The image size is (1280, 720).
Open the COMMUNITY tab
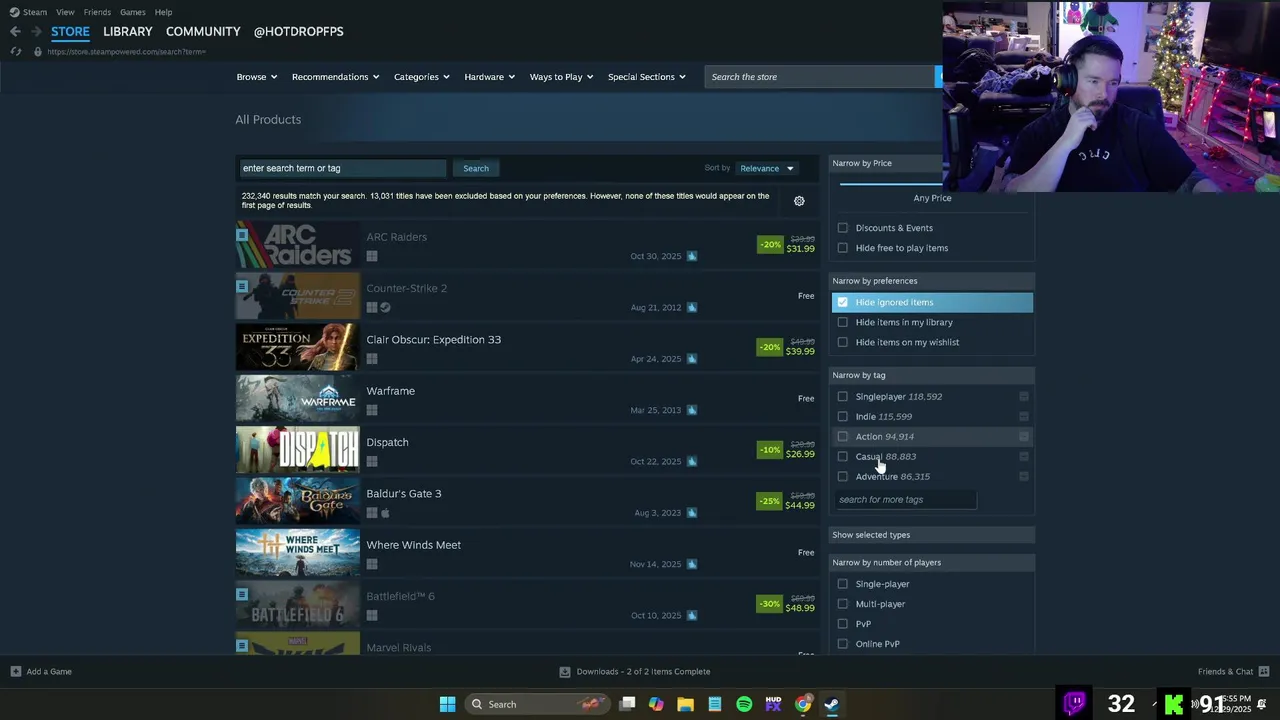pyautogui.click(x=203, y=31)
